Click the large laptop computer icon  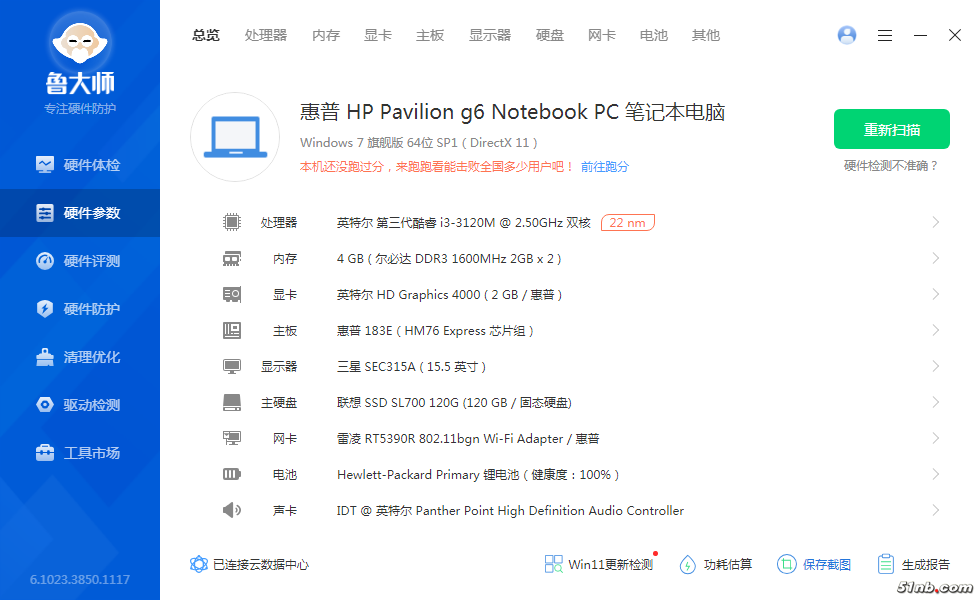click(235, 137)
